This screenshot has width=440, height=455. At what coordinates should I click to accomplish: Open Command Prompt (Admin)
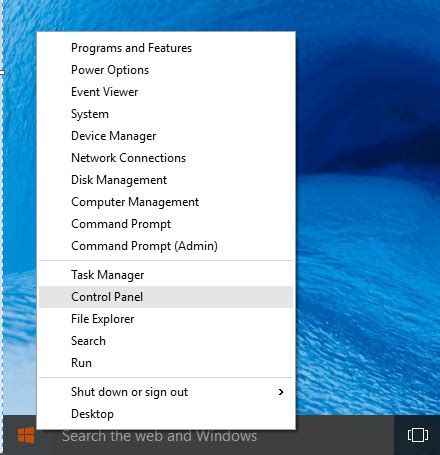tap(166, 246)
